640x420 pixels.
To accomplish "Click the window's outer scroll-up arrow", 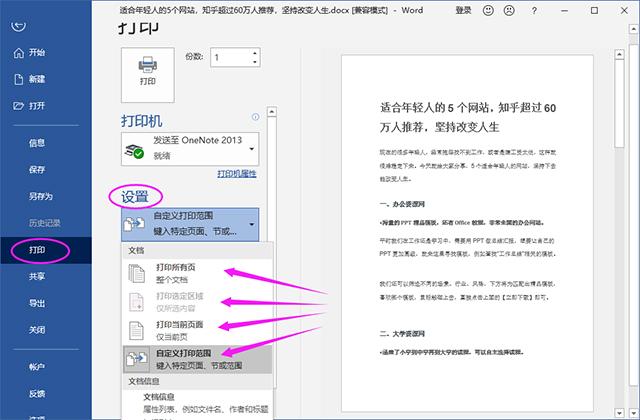I will [x=633, y=29].
